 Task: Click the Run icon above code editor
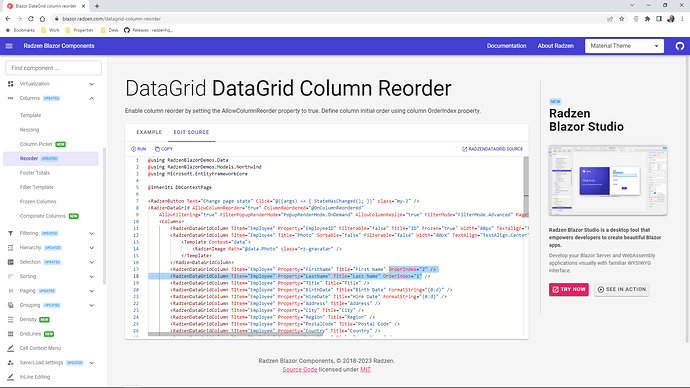coord(133,149)
